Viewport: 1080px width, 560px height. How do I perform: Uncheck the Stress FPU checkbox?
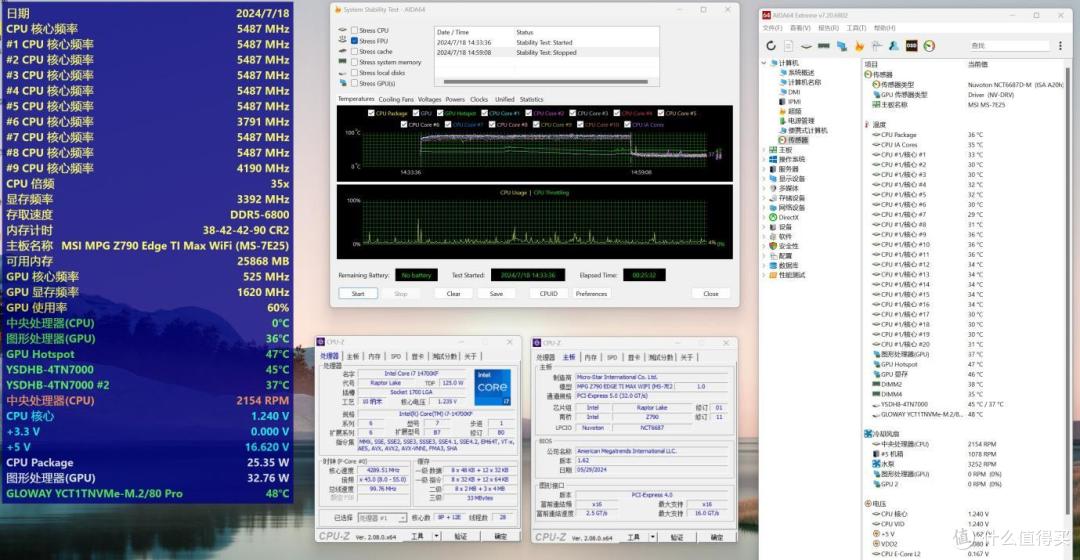pos(354,41)
